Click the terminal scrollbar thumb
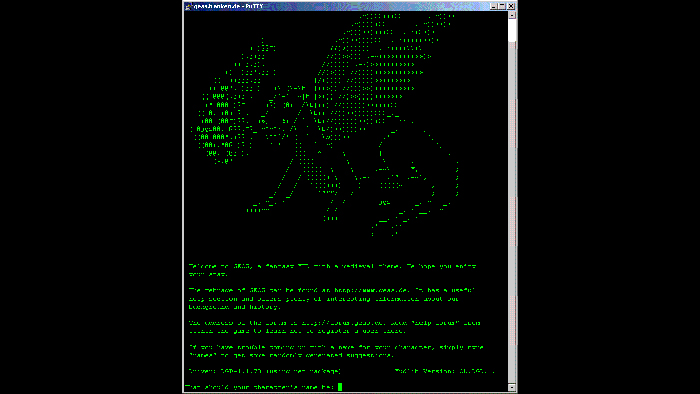This screenshot has height=394, width=700. 512,30
